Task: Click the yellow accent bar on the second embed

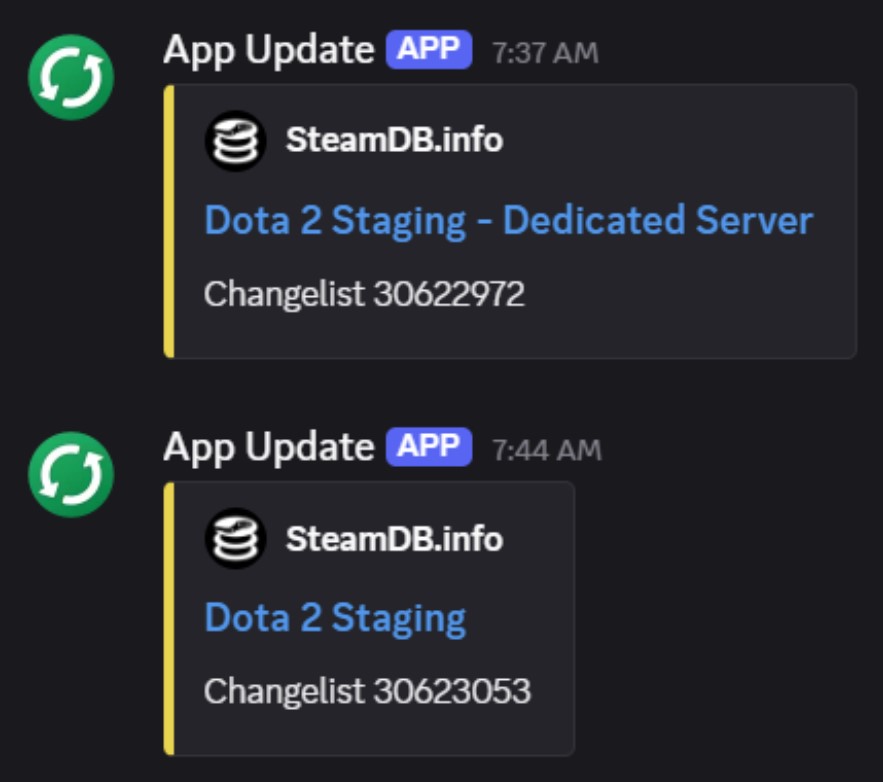Action: point(168,615)
